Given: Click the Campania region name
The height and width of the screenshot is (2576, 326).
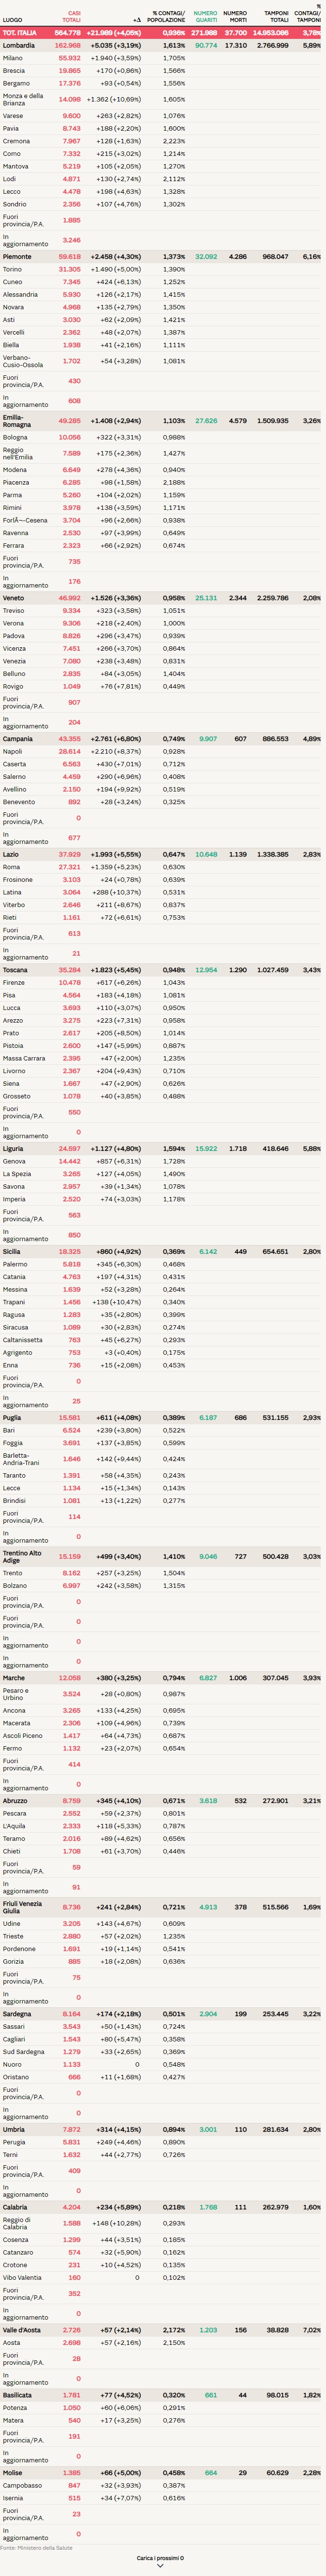Looking at the screenshot, I should pos(18,739).
